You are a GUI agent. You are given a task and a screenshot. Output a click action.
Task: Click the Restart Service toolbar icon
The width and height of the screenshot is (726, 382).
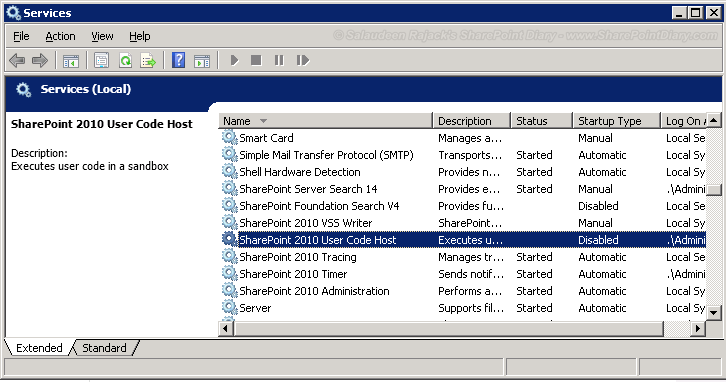coord(302,60)
